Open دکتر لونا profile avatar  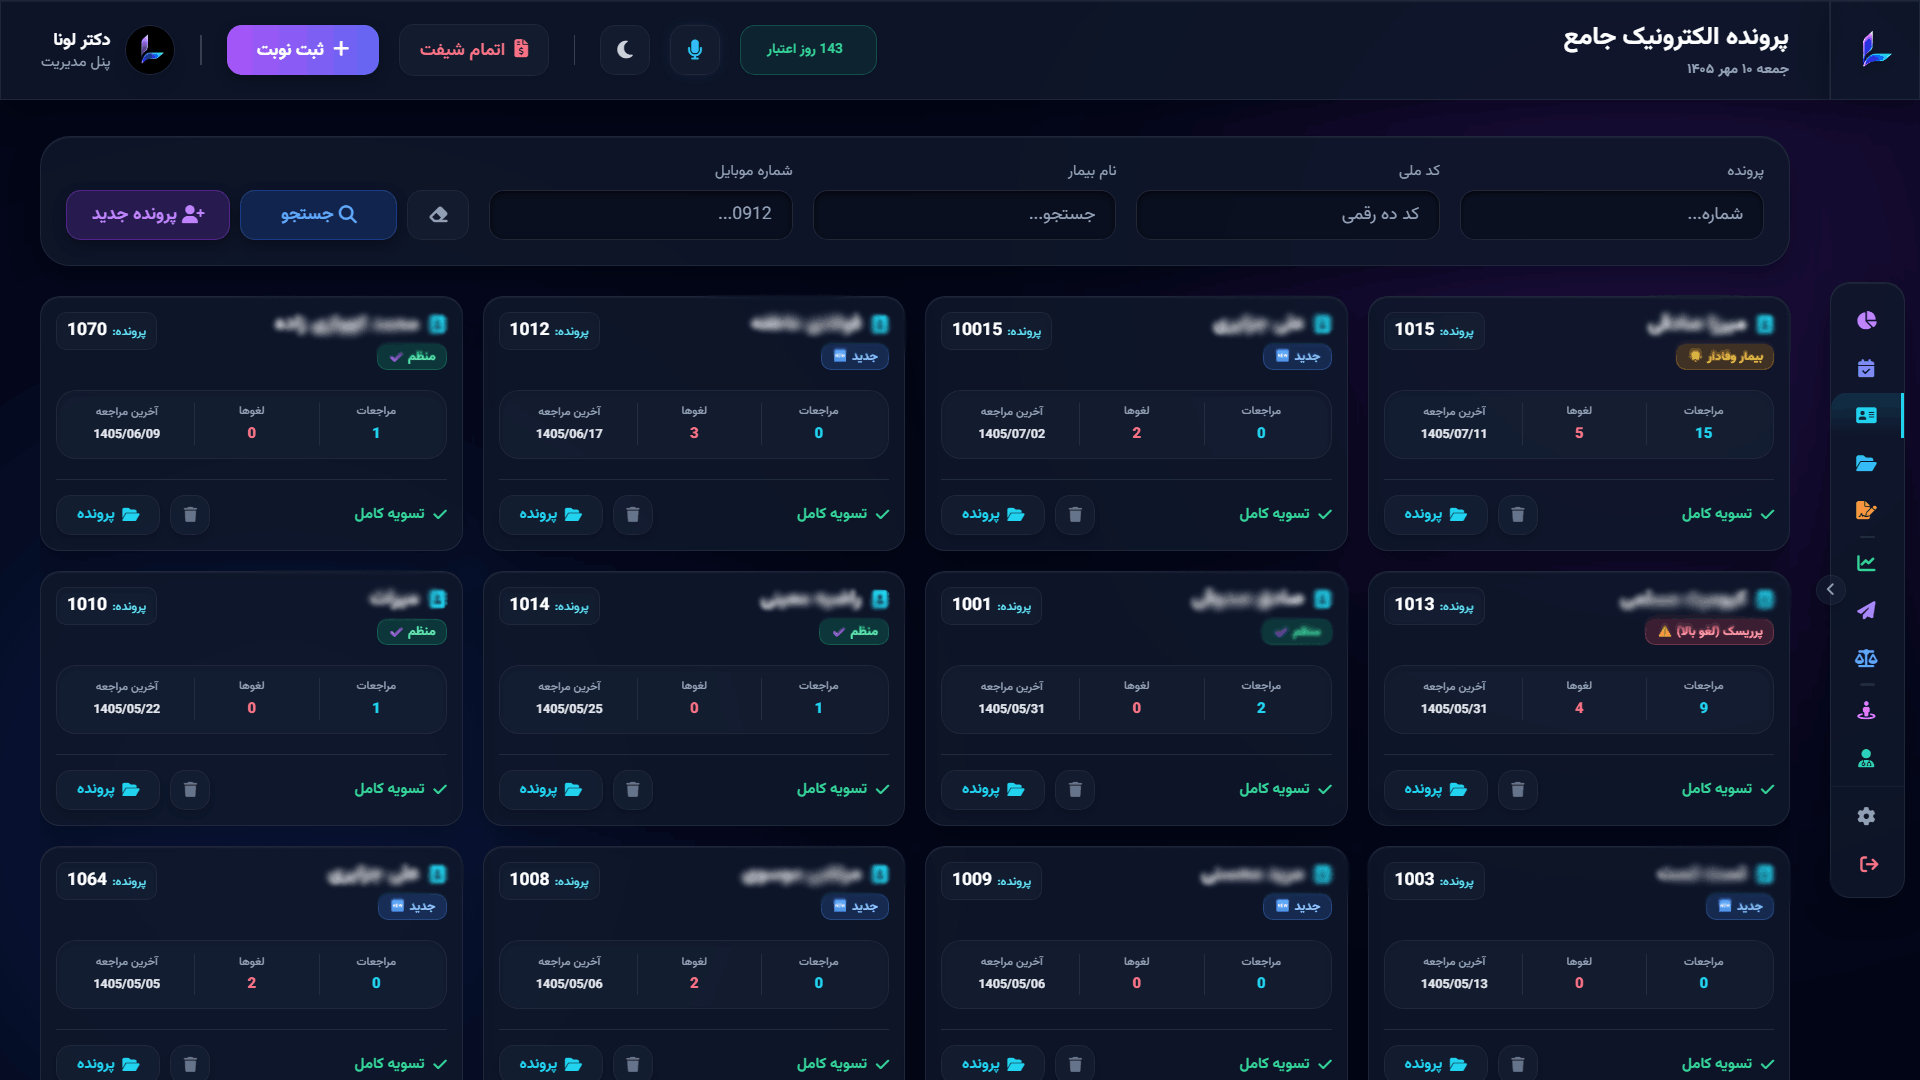151,50
